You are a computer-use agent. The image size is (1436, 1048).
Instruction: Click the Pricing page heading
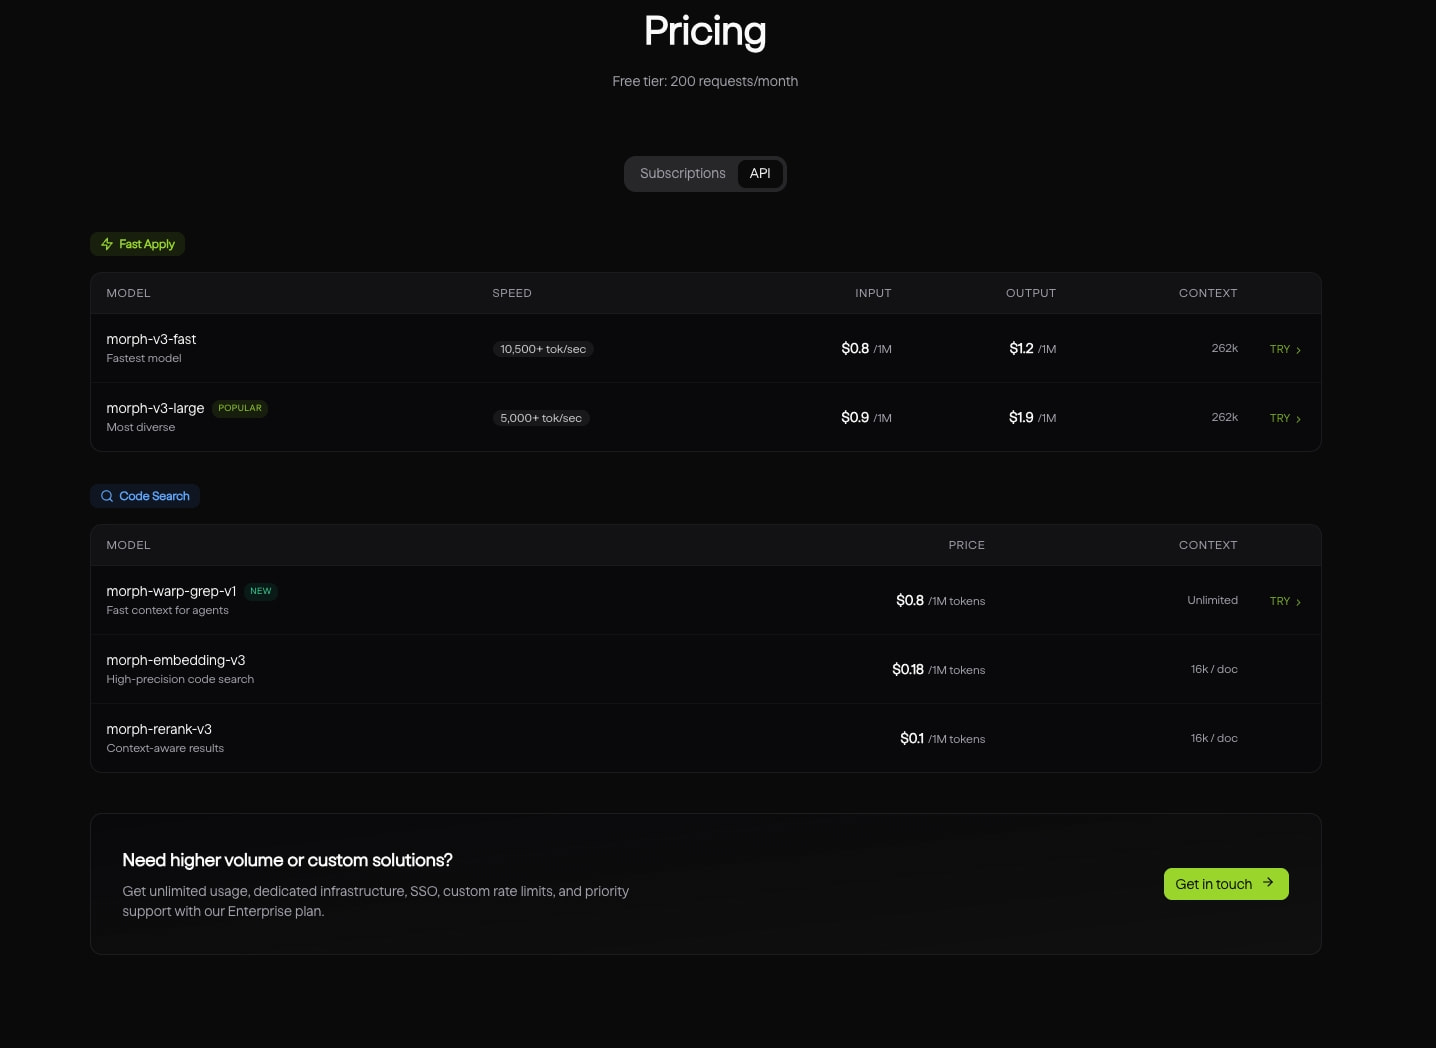(x=705, y=31)
